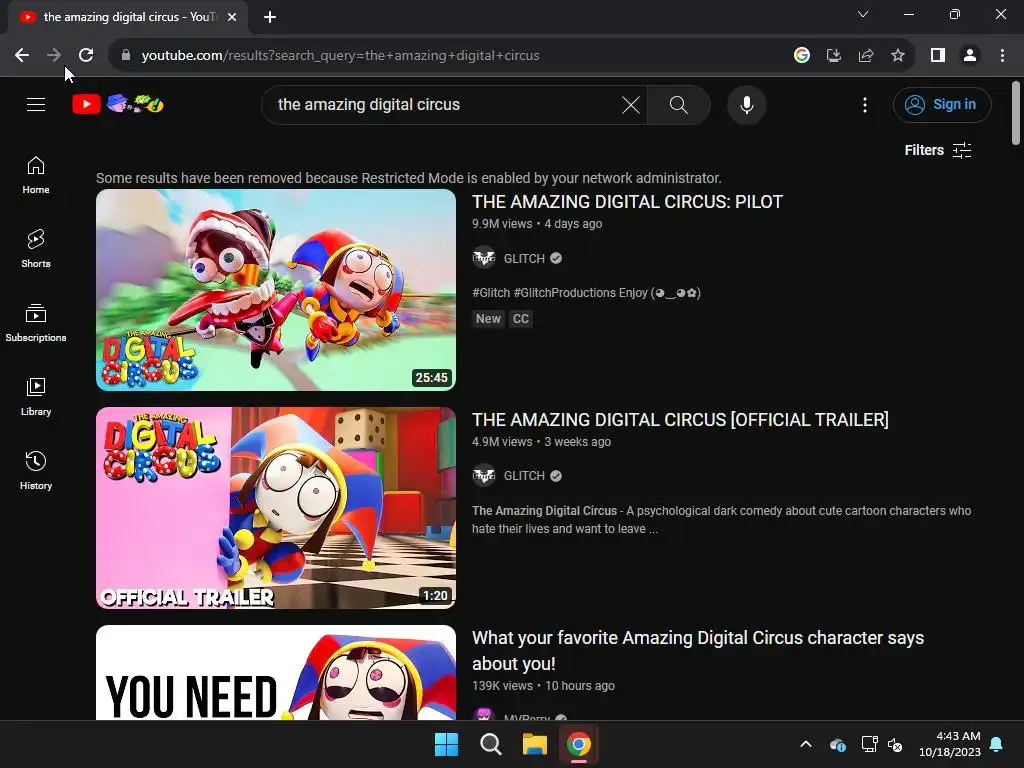Open the tab search chevron
The width and height of the screenshot is (1024, 768).
[863, 14]
